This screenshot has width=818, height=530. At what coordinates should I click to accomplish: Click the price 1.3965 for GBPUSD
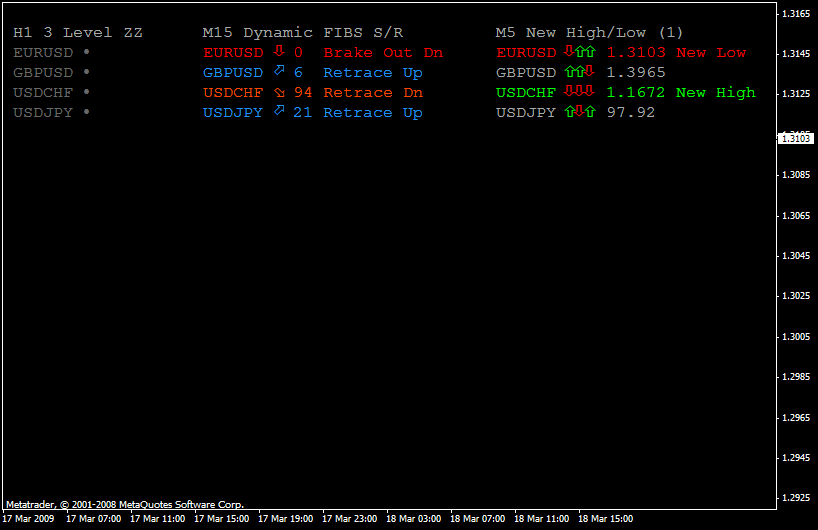point(636,73)
